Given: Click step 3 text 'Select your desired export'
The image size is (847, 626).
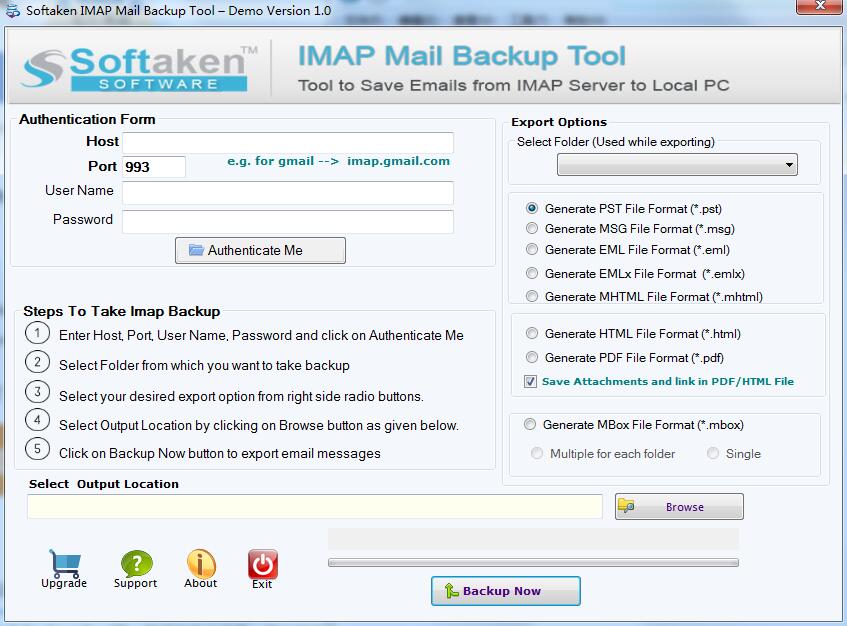Looking at the screenshot, I should (x=241, y=396).
